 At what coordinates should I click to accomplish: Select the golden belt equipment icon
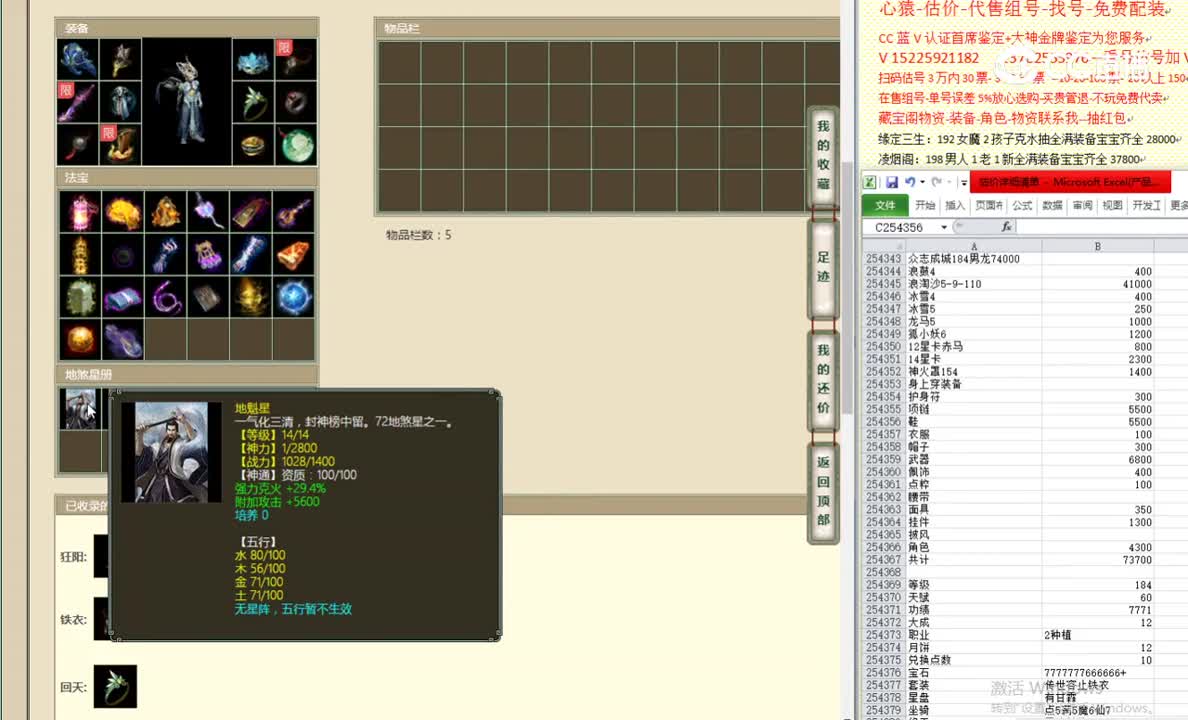[253, 144]
